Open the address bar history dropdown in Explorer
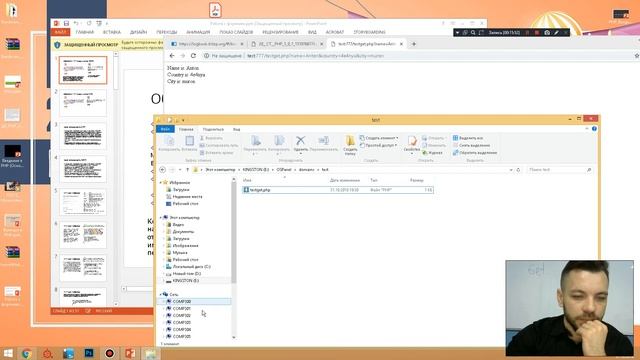The height and width of the screenshot is (360, 640). coord(511,169)
